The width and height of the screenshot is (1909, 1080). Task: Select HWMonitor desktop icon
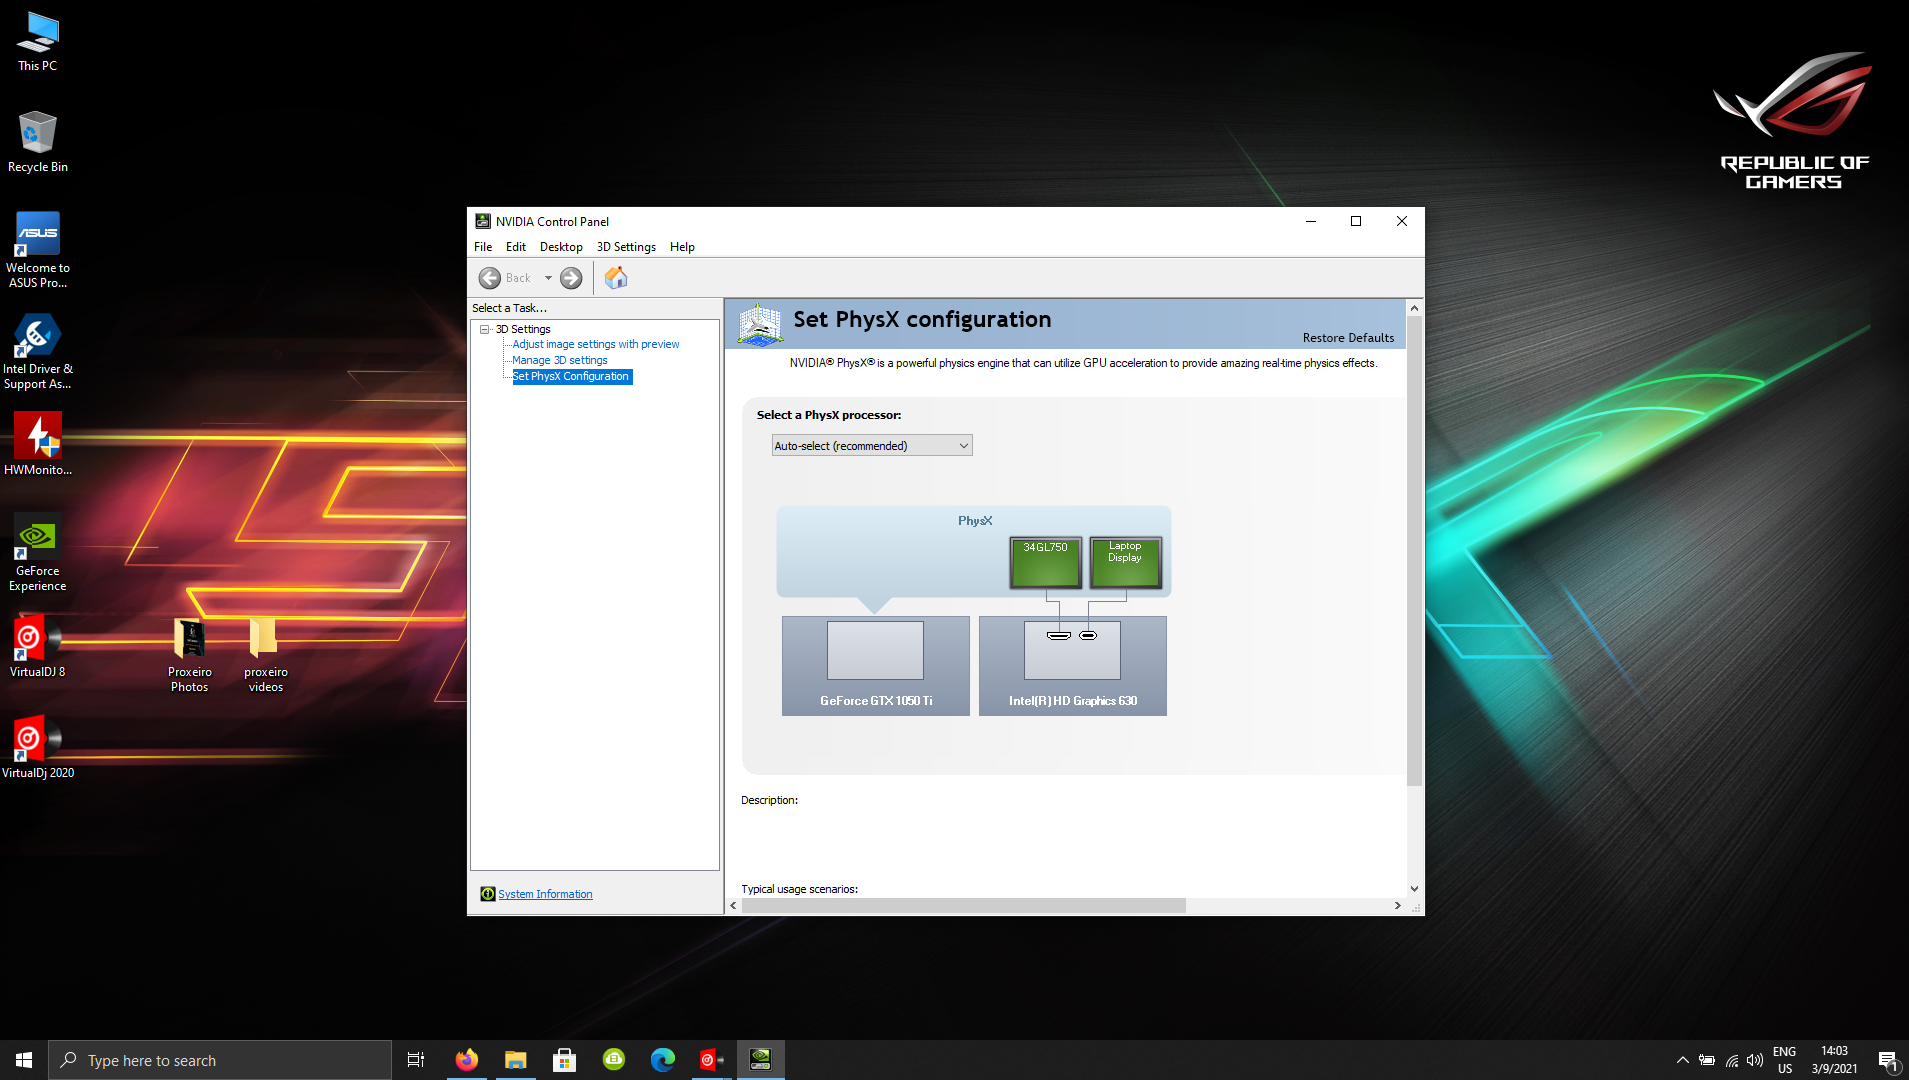tap(38, 444)
